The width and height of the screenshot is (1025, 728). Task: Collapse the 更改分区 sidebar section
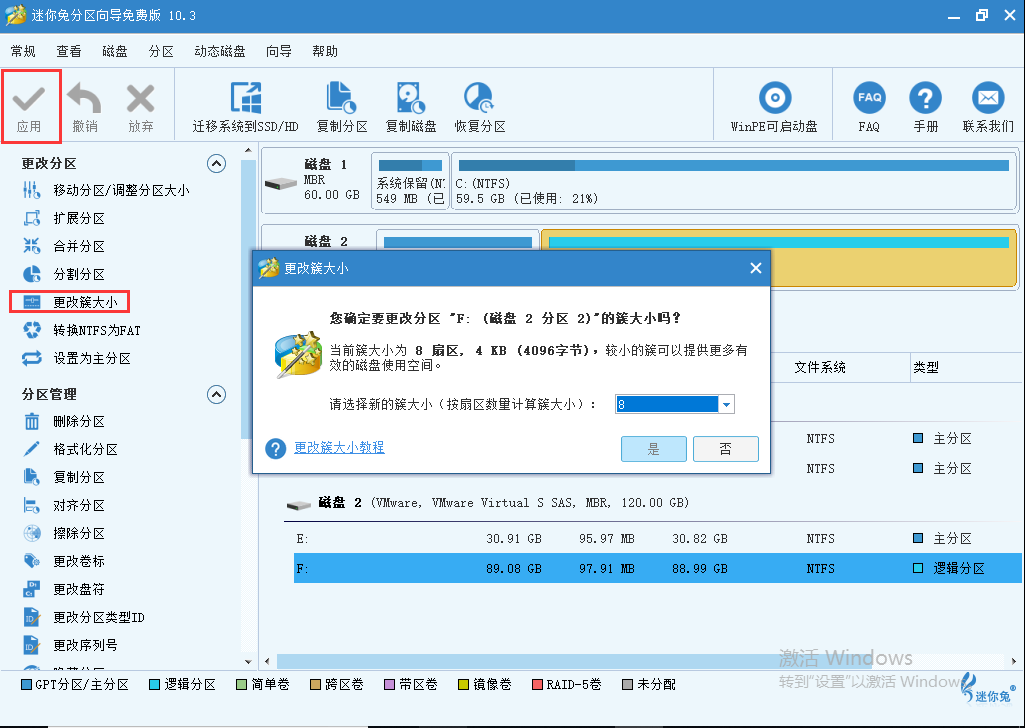tap(216, 163)
